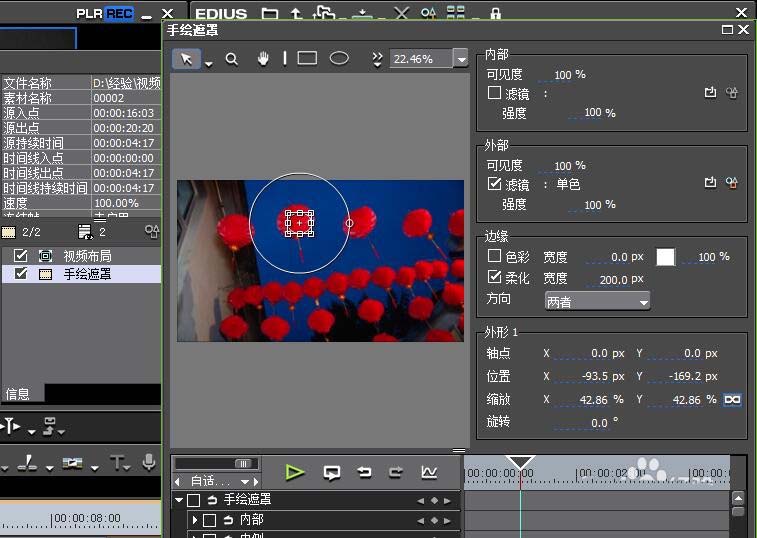Select the ellipse mask shape tool
The height and width of the screenshot is (538, 757).
[339, 58]
